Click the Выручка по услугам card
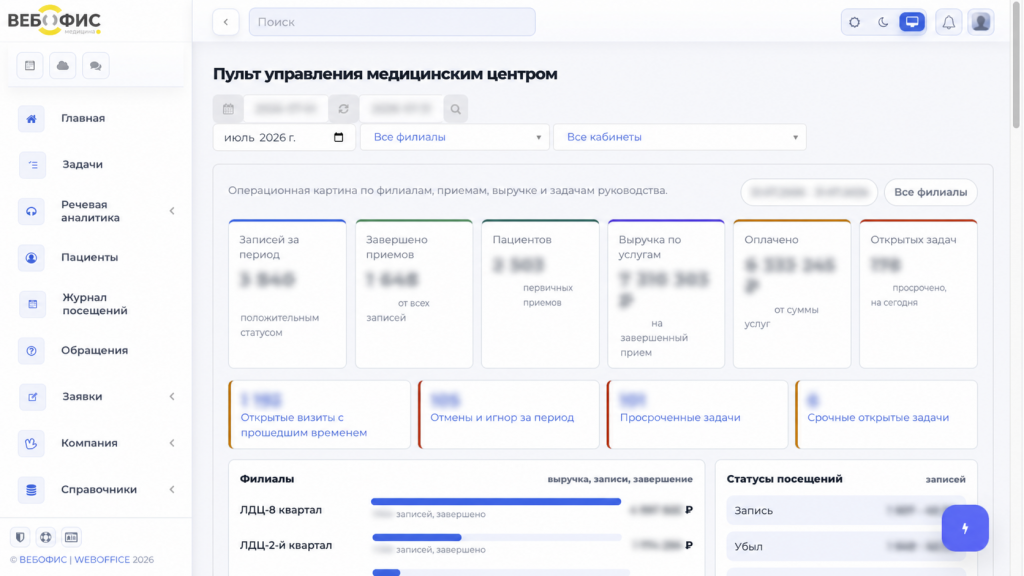The width and height of the screenshot is (1024, 576). pos(666,294)
